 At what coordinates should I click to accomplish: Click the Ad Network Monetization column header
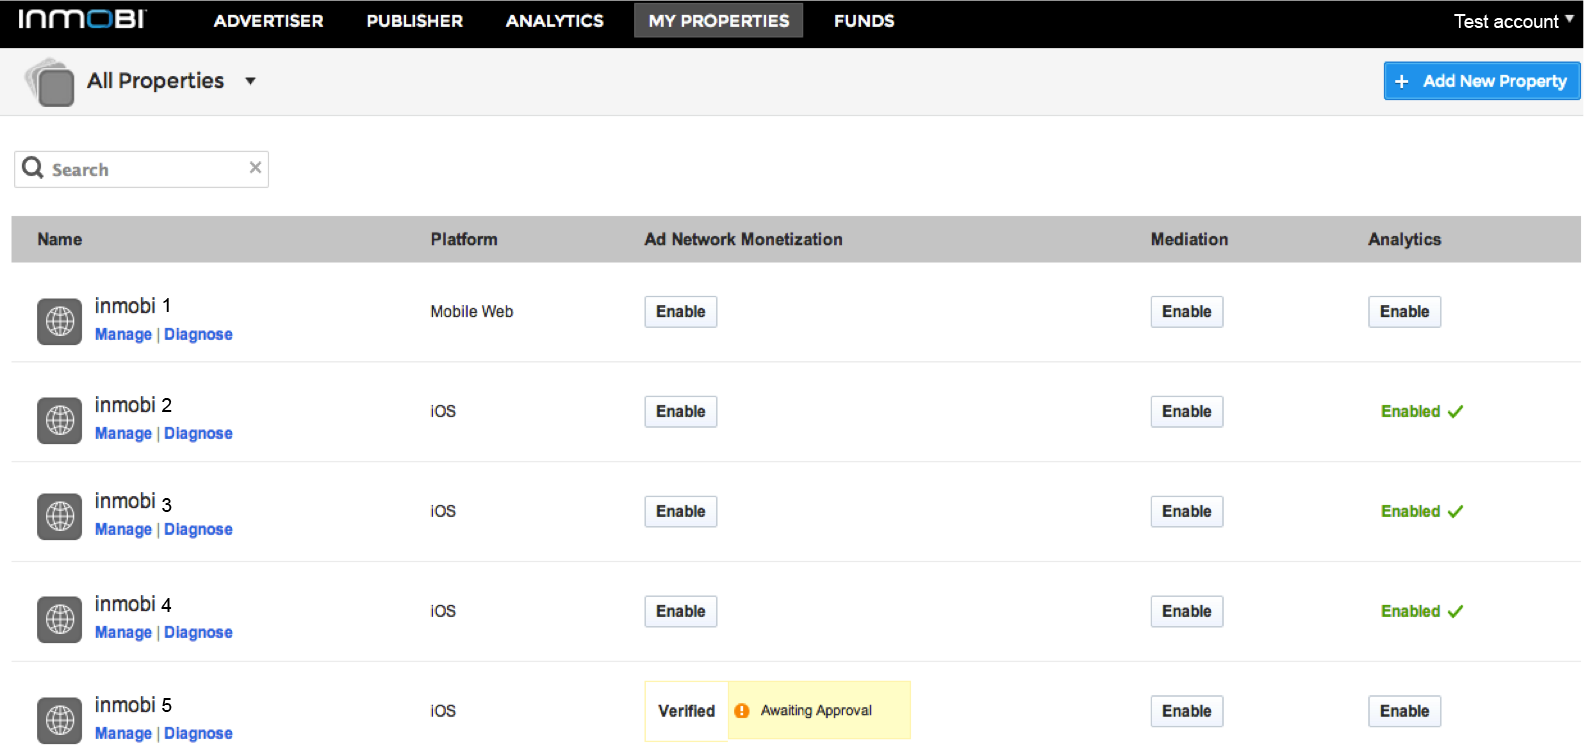(743, 239)
